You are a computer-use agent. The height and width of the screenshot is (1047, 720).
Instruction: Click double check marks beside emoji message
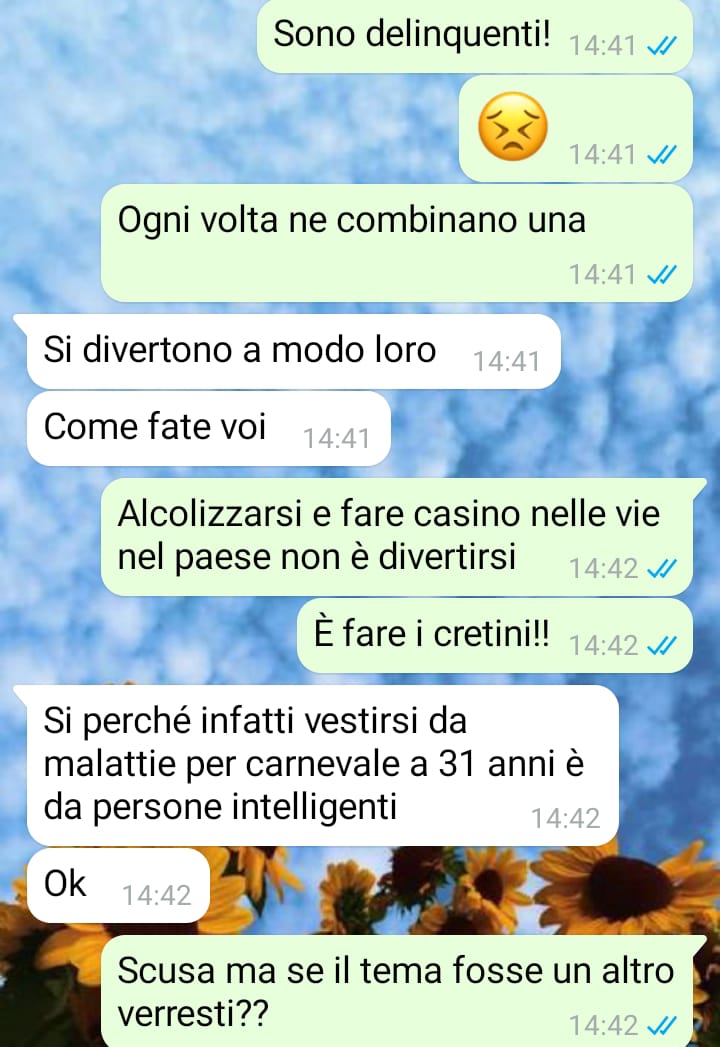662,155
